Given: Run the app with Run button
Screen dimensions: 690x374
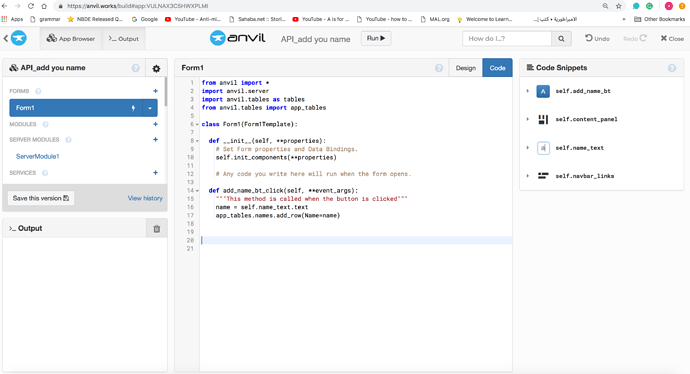Looking at the screenshot, I should pyautogui.click(x=376, y=38).
